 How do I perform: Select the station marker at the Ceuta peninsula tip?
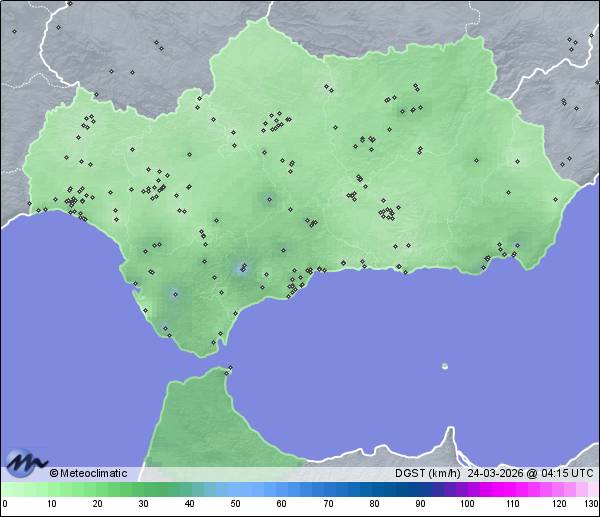231,369
